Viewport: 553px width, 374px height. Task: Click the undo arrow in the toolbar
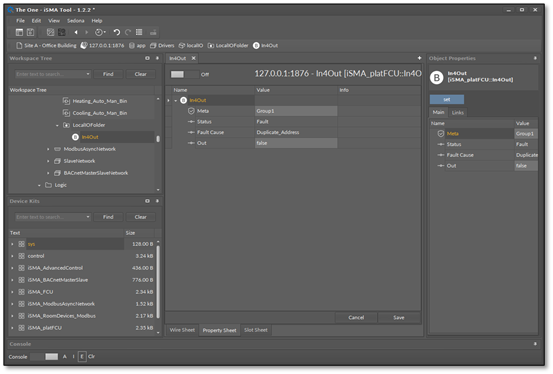[116, 32]
